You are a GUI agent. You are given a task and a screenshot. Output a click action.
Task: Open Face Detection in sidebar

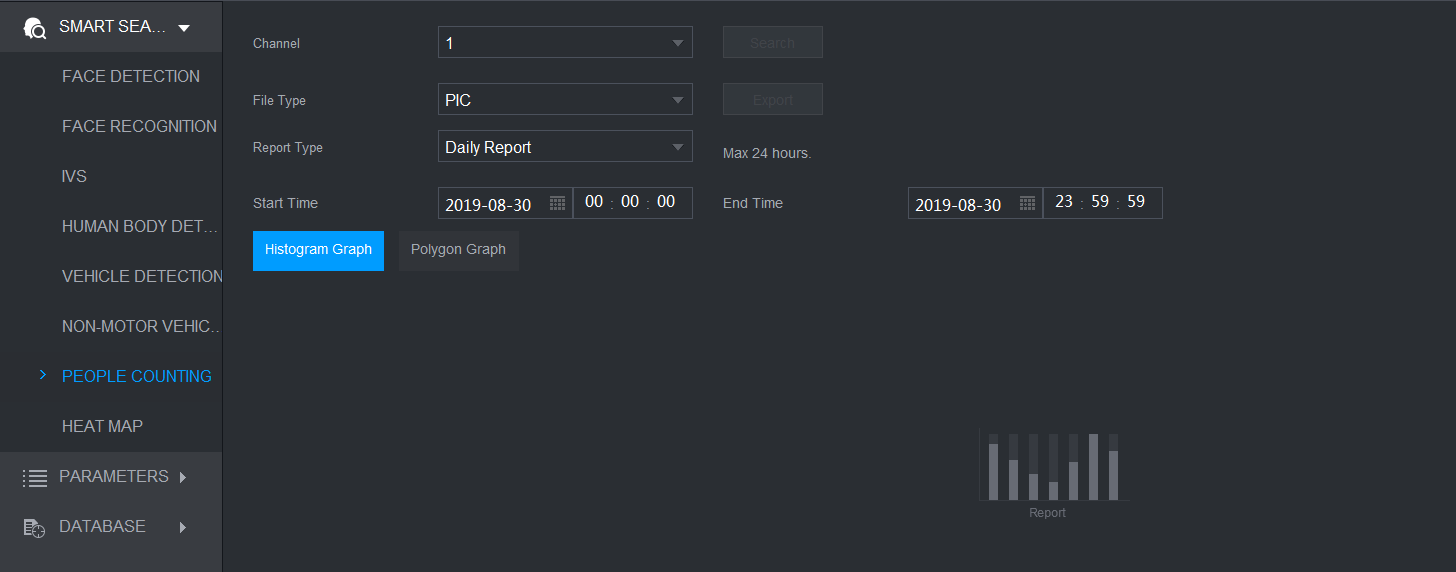(131, 76)
